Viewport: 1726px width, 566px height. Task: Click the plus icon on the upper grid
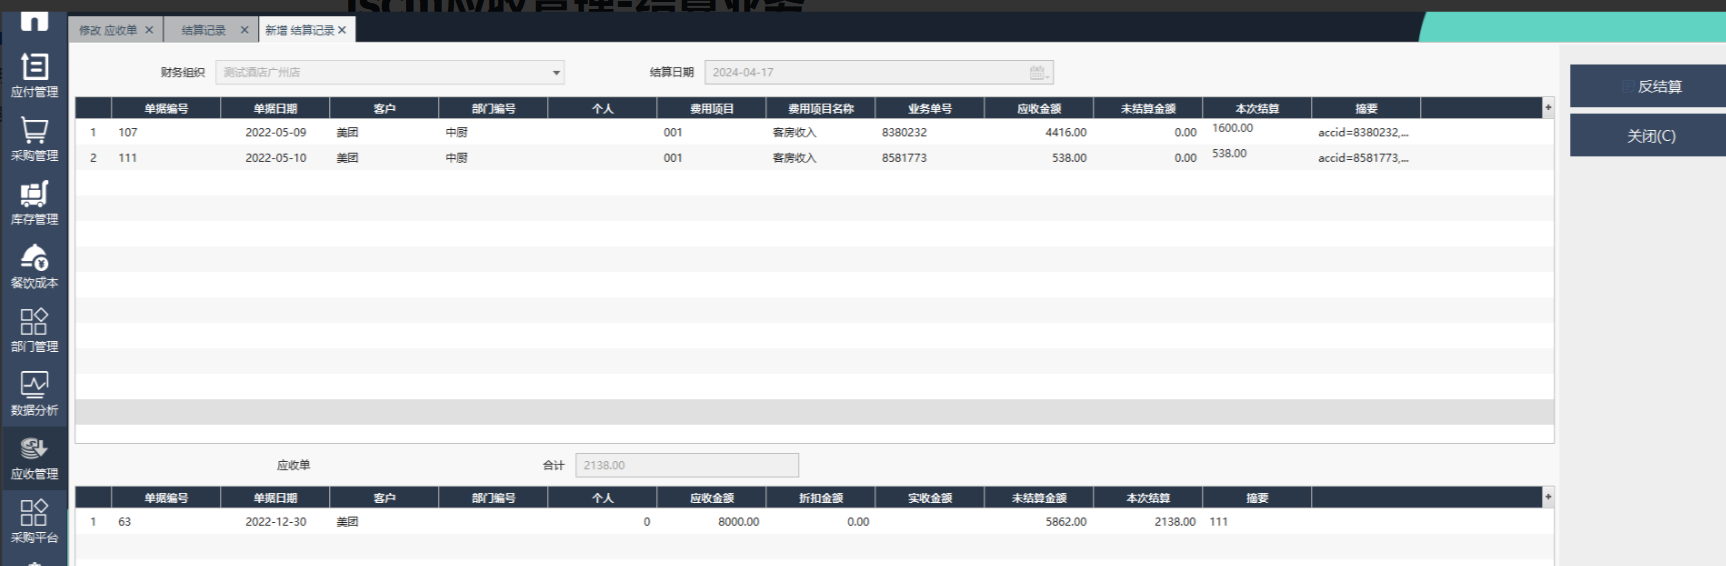pos(1548,108)
